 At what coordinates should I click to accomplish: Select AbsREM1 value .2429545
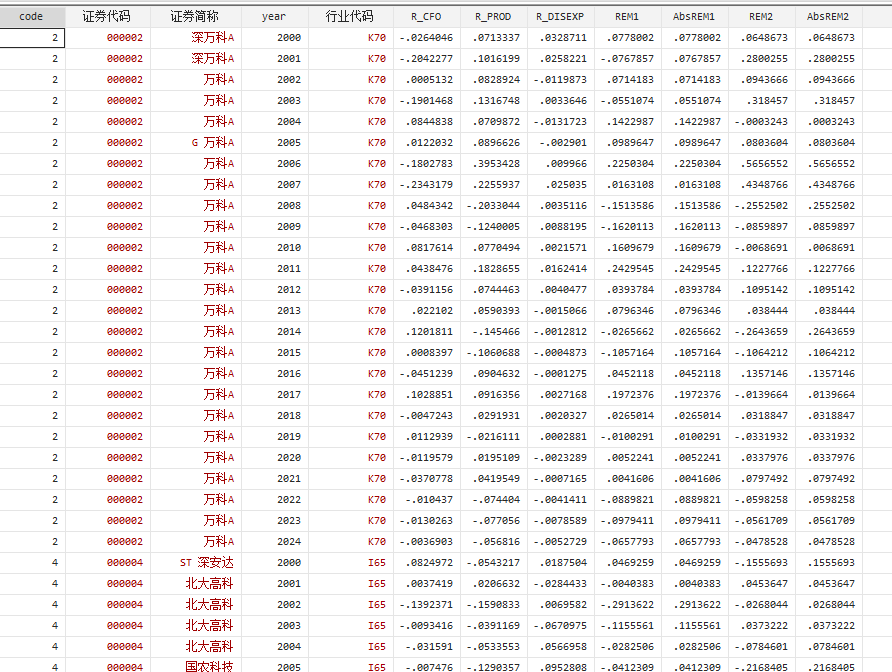(697, 269)
